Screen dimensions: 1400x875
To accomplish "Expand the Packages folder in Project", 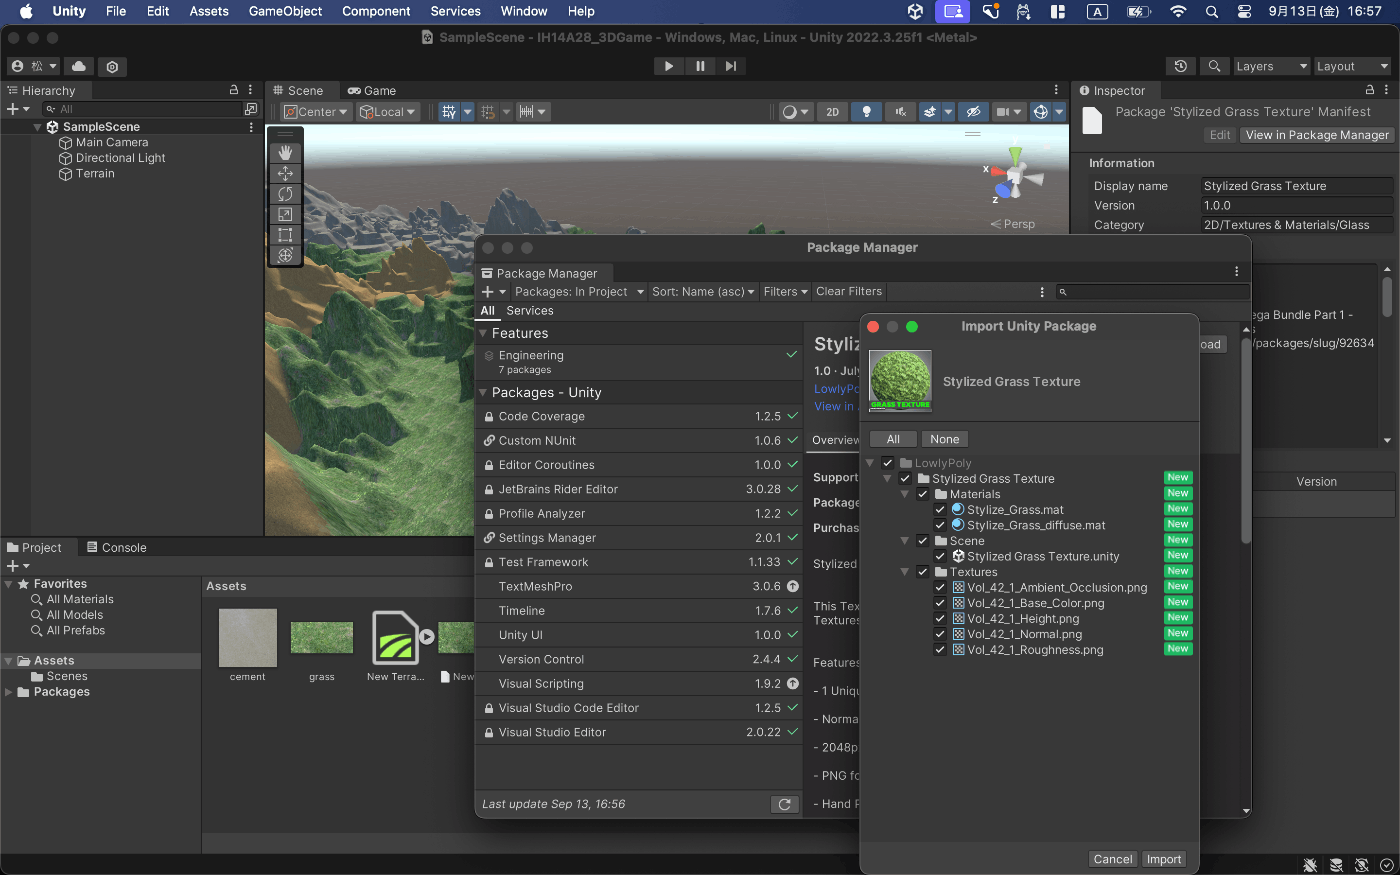I will click(9, 692).
